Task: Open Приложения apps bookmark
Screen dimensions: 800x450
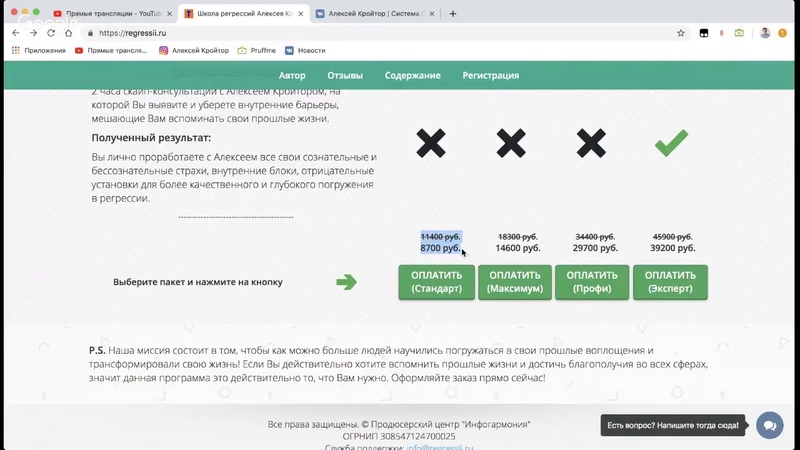Action: click(38, 50)
